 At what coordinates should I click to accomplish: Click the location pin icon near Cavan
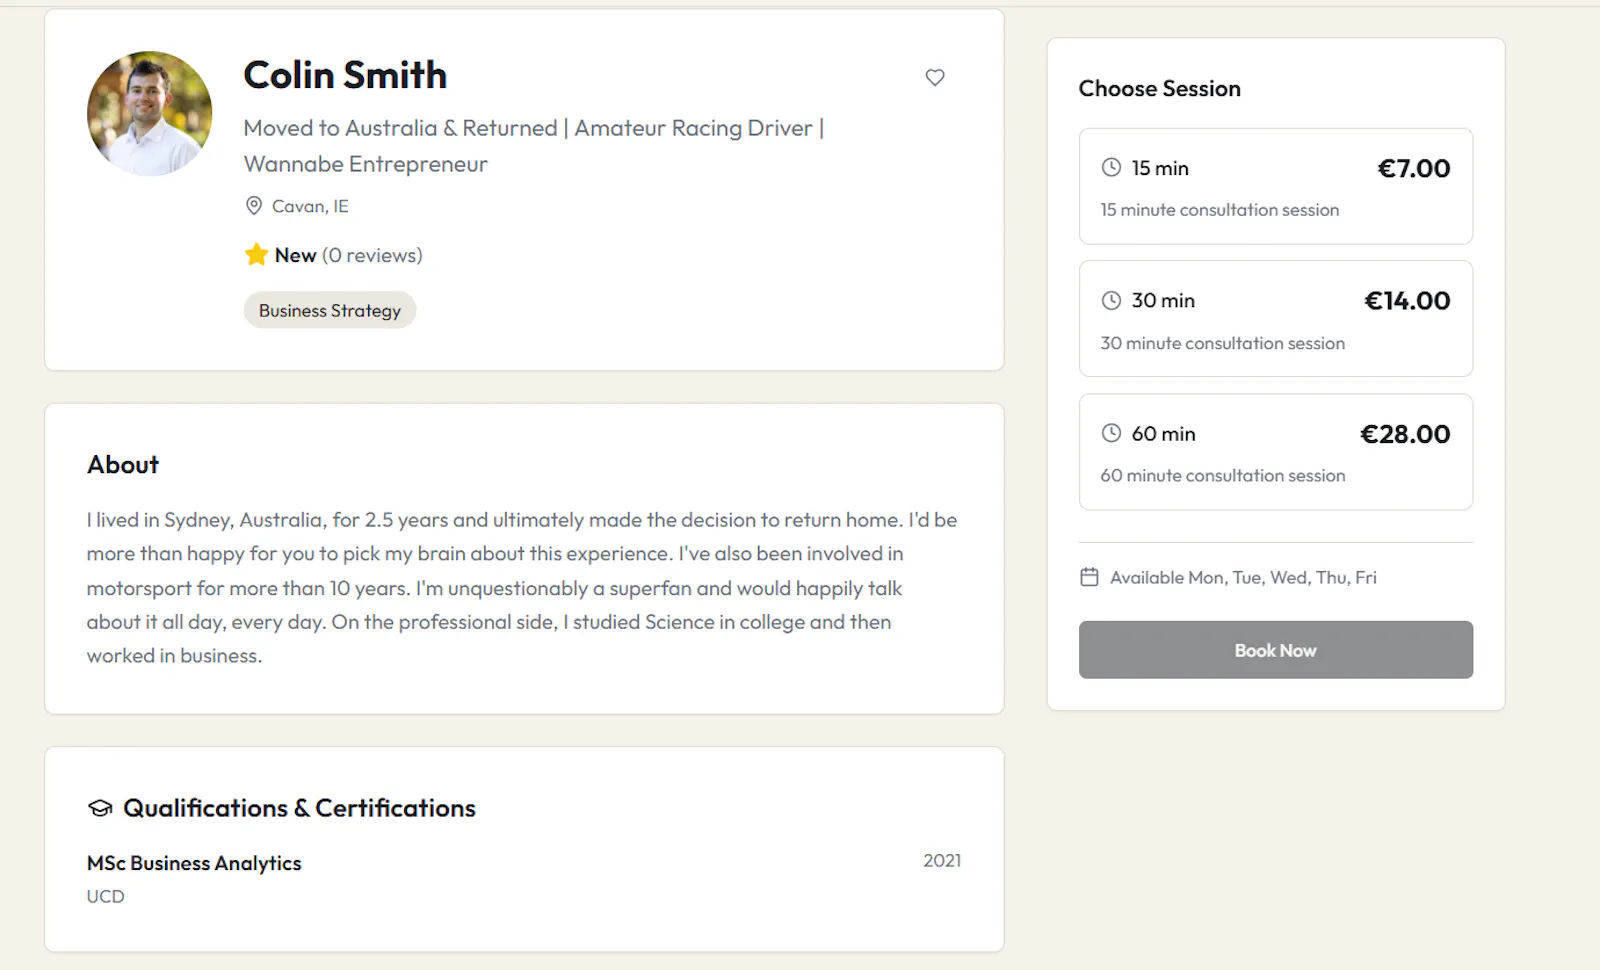pos(254,206)
